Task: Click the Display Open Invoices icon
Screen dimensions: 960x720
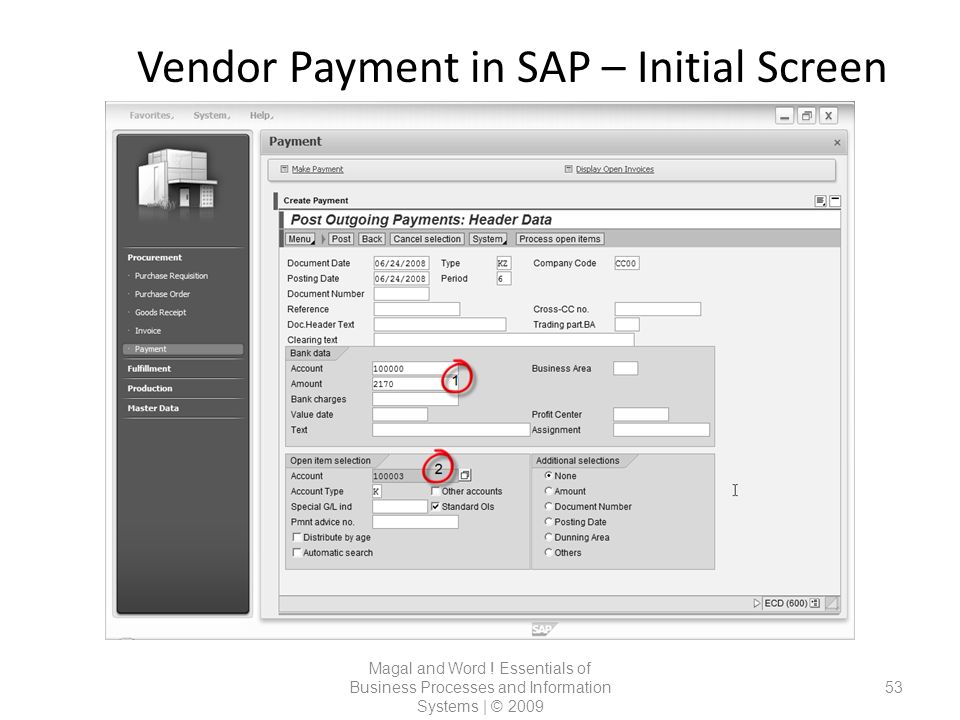Action: (568, 169)
